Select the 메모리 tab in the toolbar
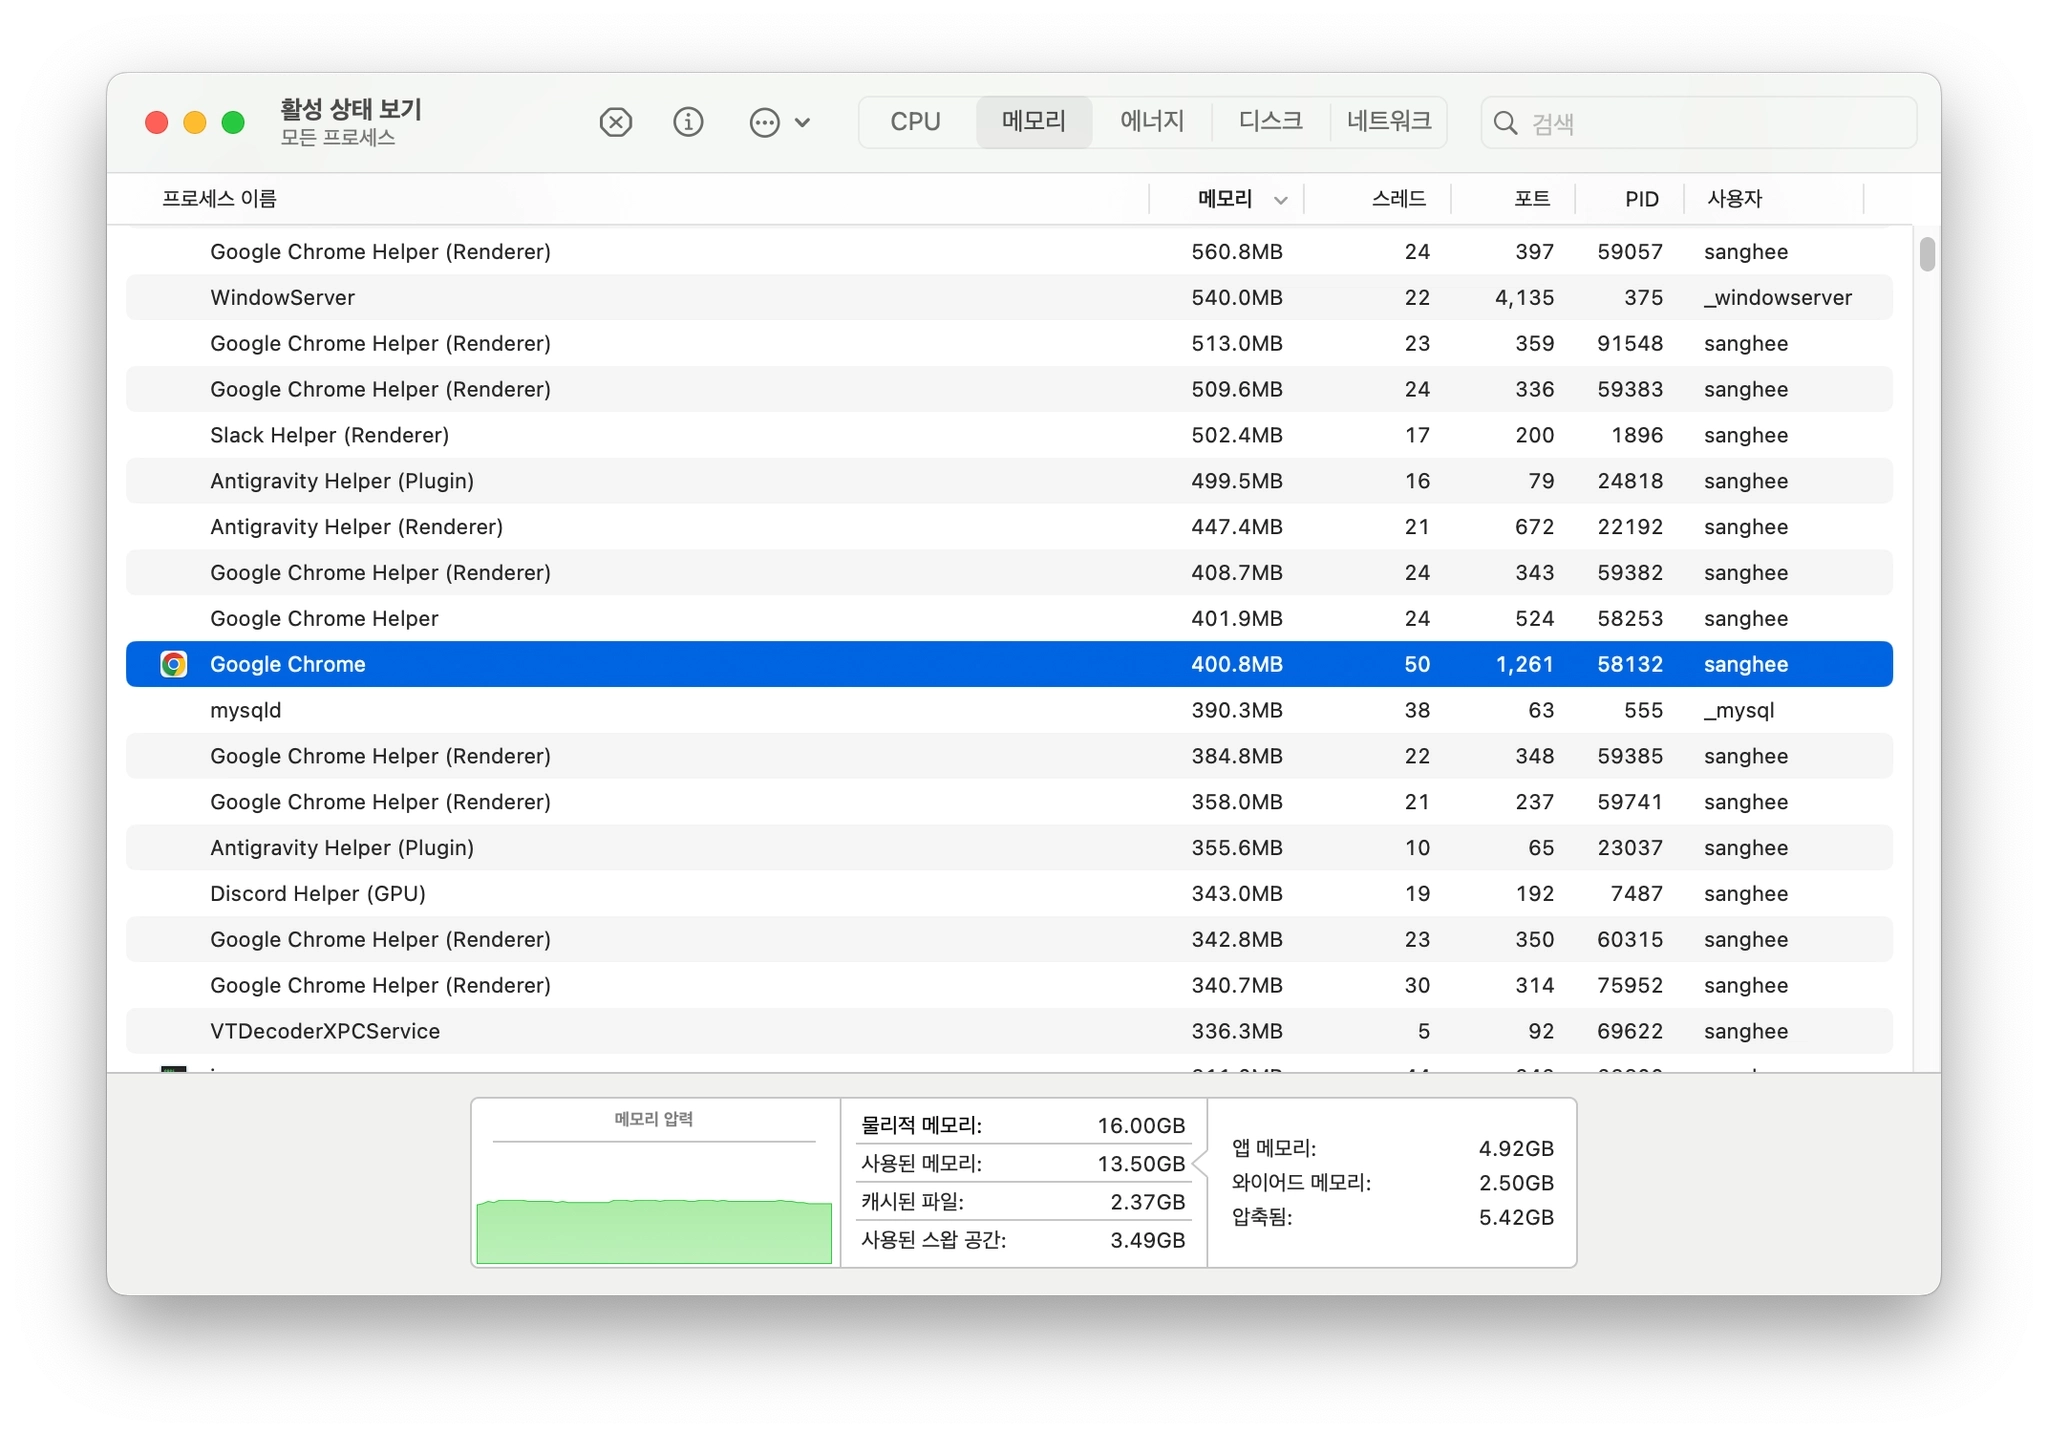Image resolution: width=2048 pixels, height=1437 pixels. (x=1033, y=122)
